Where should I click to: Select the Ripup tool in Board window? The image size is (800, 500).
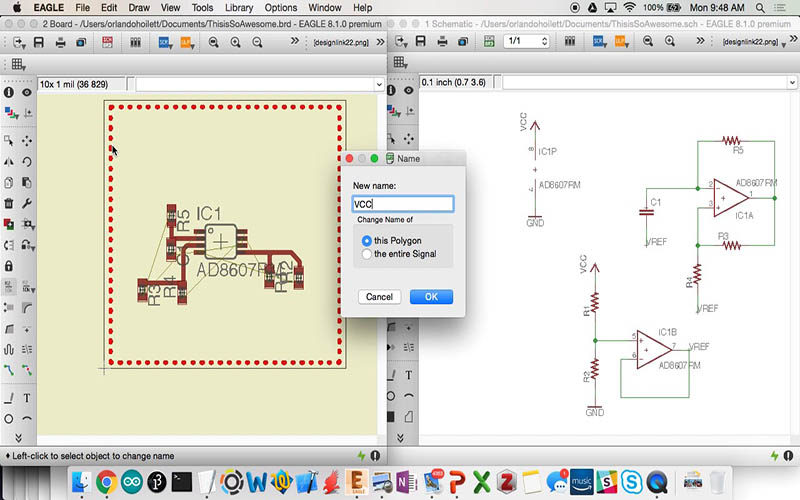coord(27,370)
